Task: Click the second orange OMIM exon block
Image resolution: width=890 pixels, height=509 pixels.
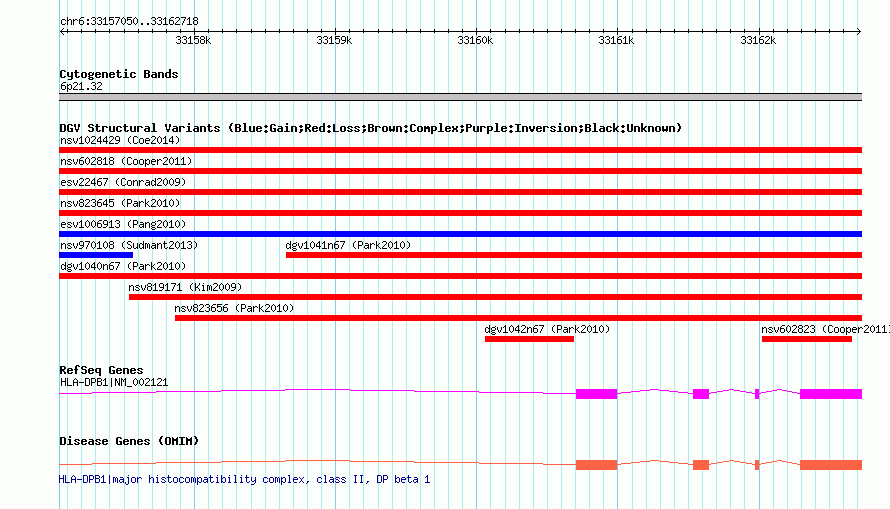Action: click(x=701, y=465)
